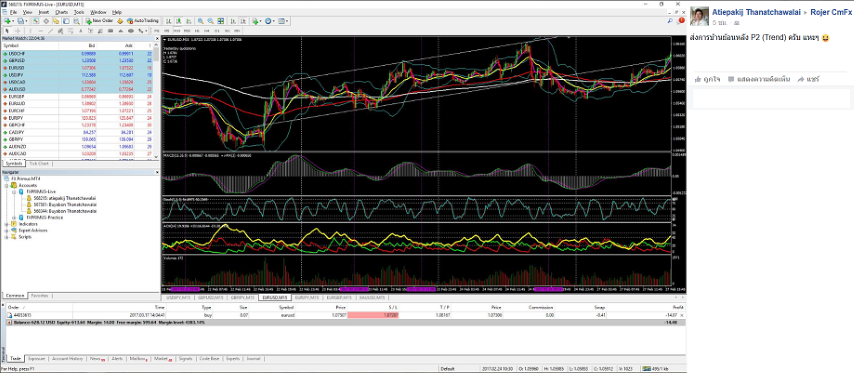Image resolution: width=854 pixels, height=373 pixels.
Task: Select the zoom in magnifier icon
Action: tap(200, 21)
